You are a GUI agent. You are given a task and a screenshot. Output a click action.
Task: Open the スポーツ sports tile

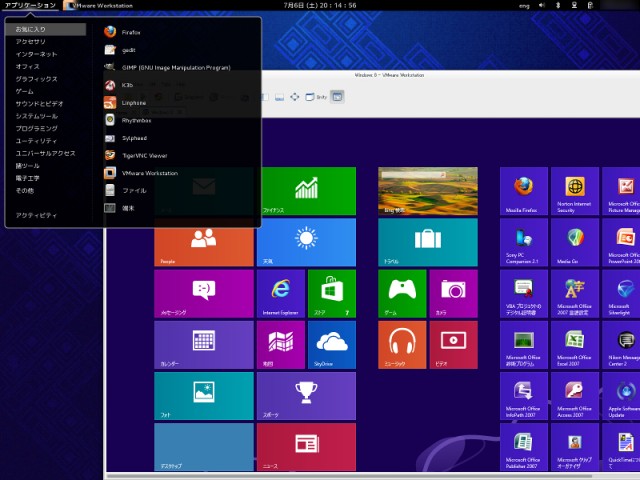coord(306,396)
